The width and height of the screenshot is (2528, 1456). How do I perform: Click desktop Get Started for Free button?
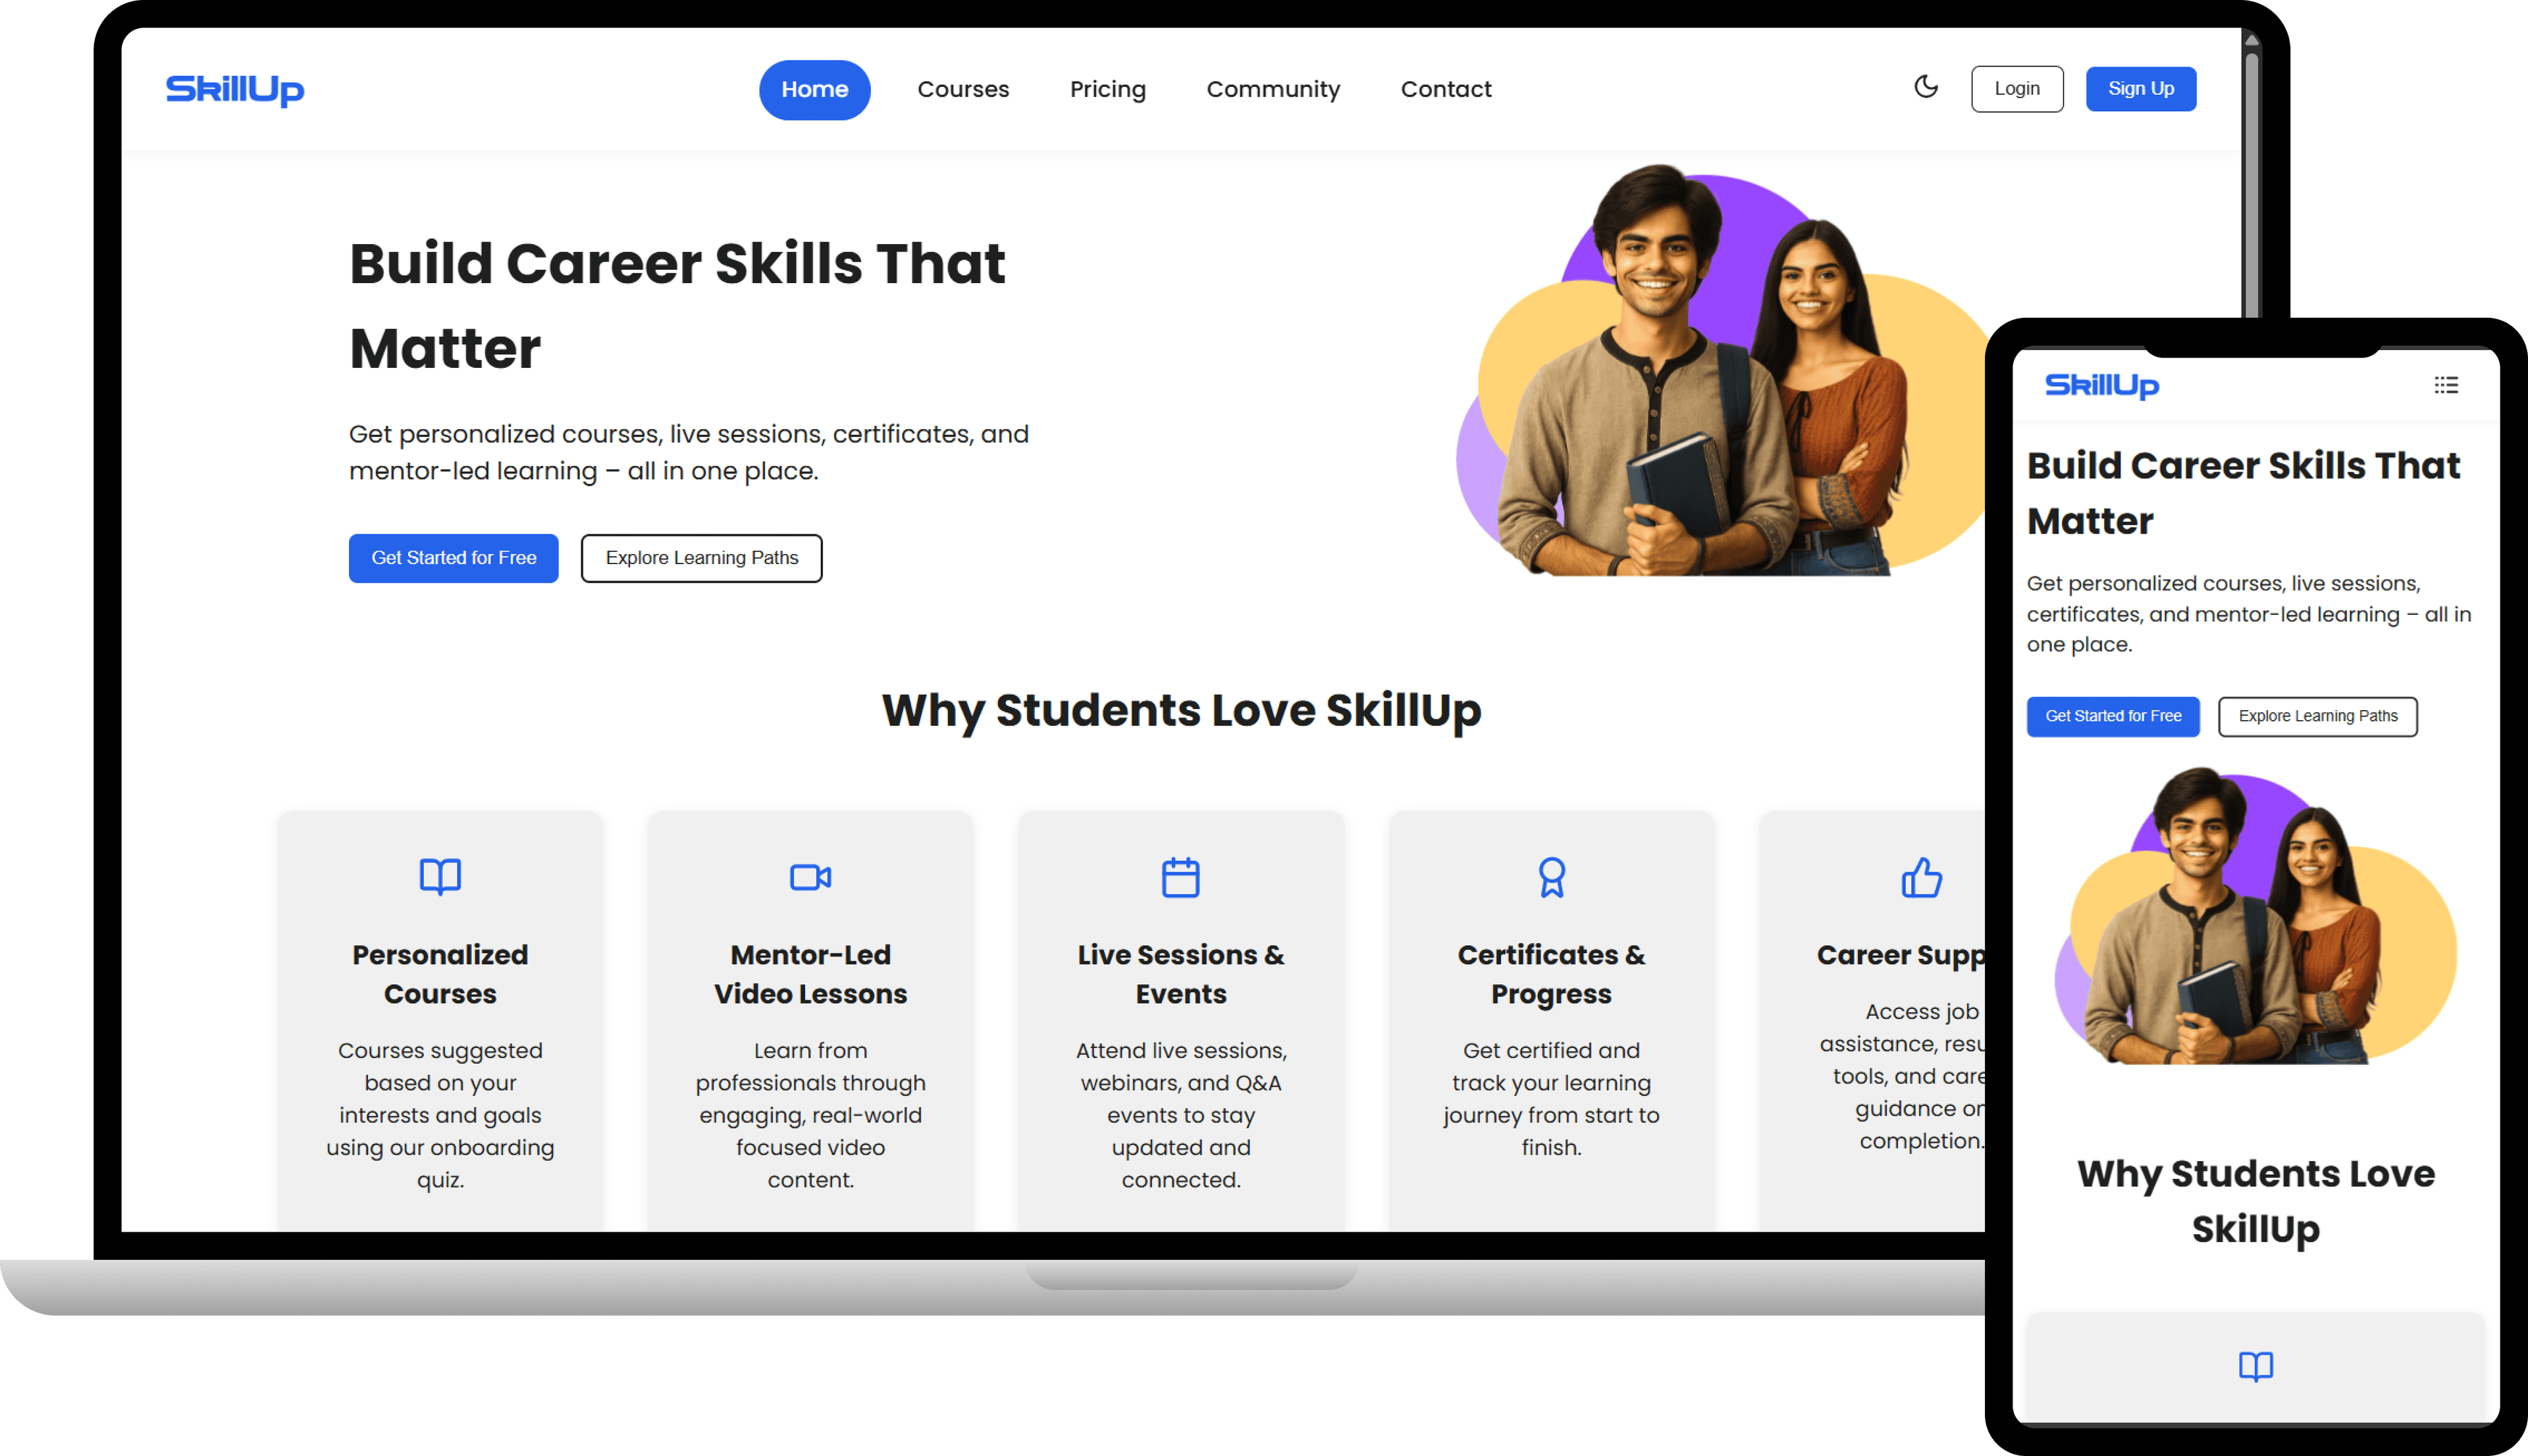tap(454, 558)
